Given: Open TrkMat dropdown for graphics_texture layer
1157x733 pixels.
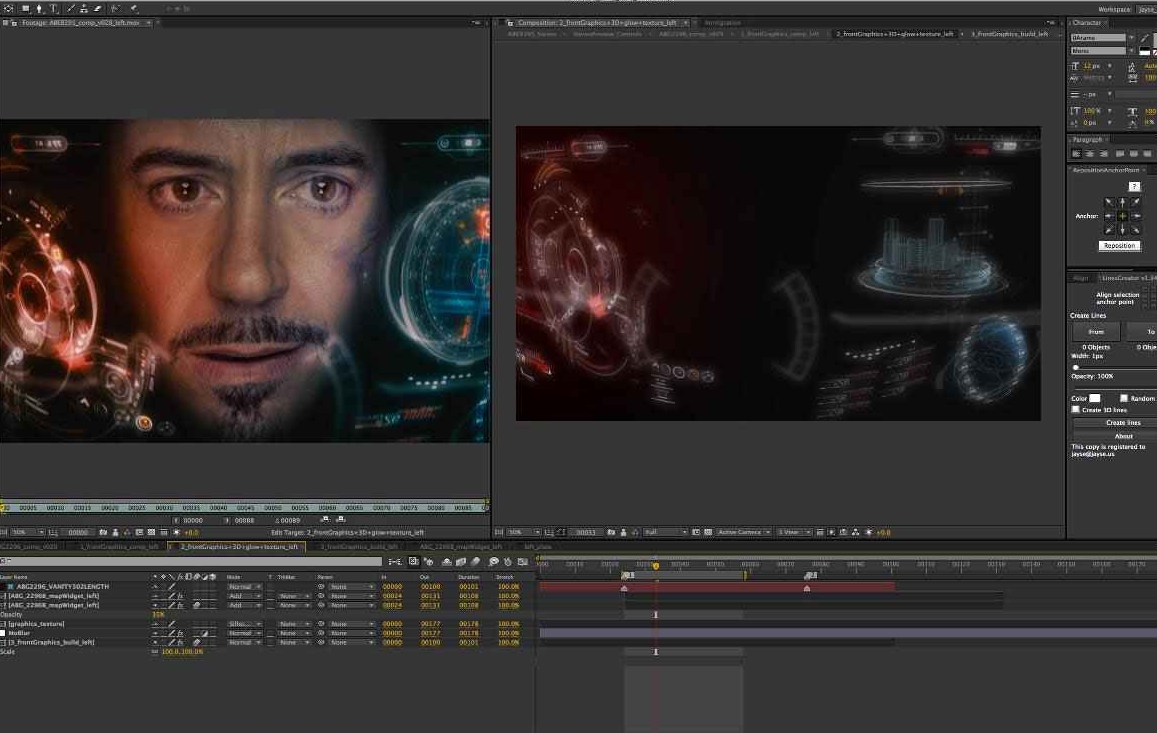Looking at the screenshot, I should (x=294, y=624).
